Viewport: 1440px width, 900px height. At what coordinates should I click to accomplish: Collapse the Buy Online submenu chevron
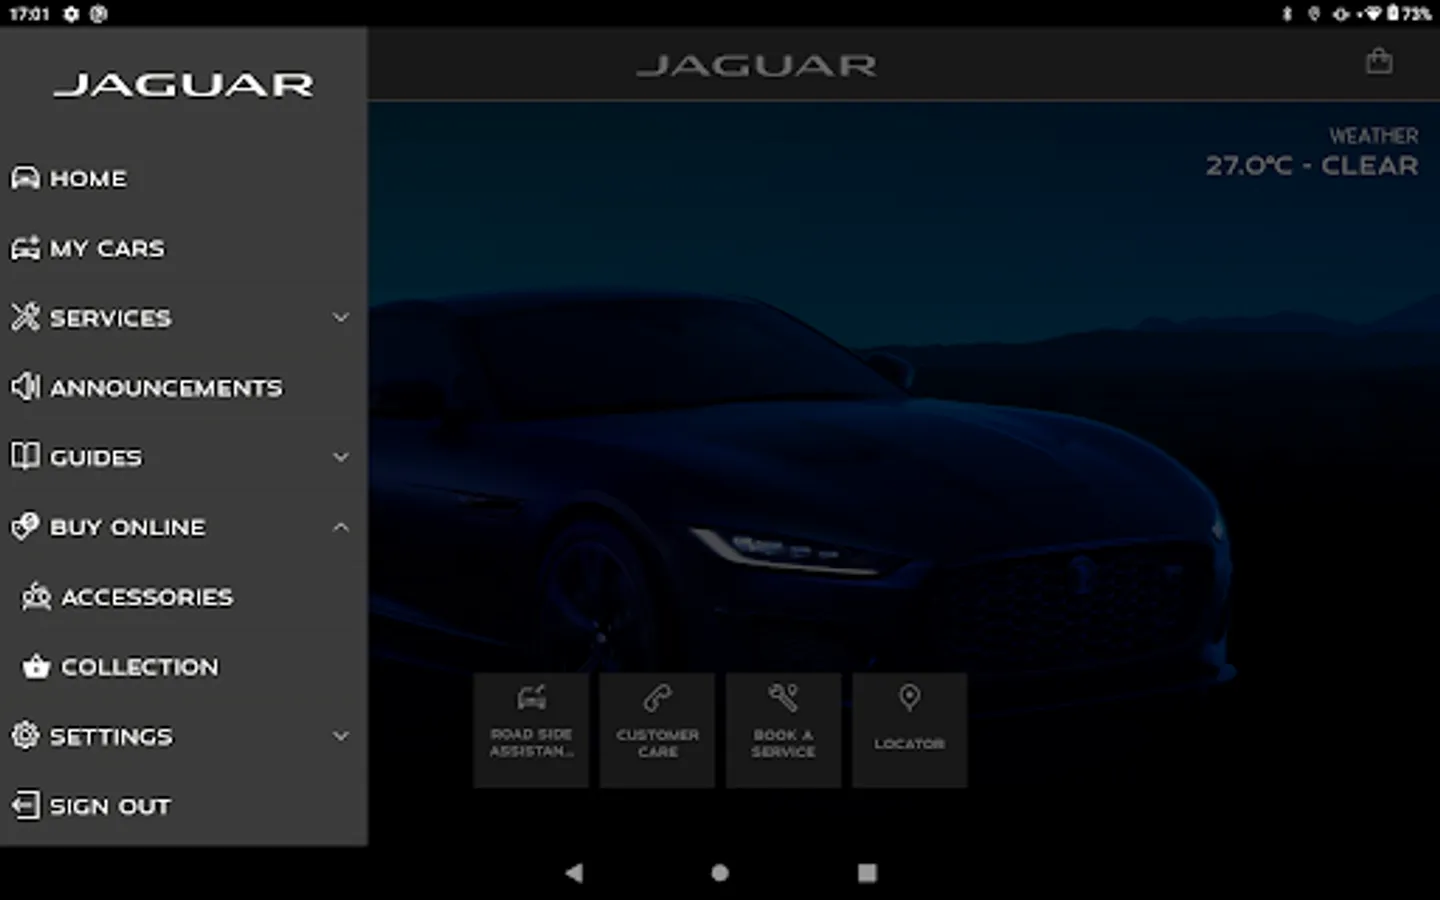click(341, 527)
